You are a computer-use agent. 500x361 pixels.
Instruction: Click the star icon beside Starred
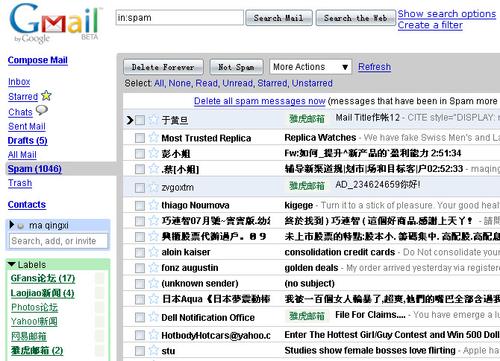click(46, 96)
